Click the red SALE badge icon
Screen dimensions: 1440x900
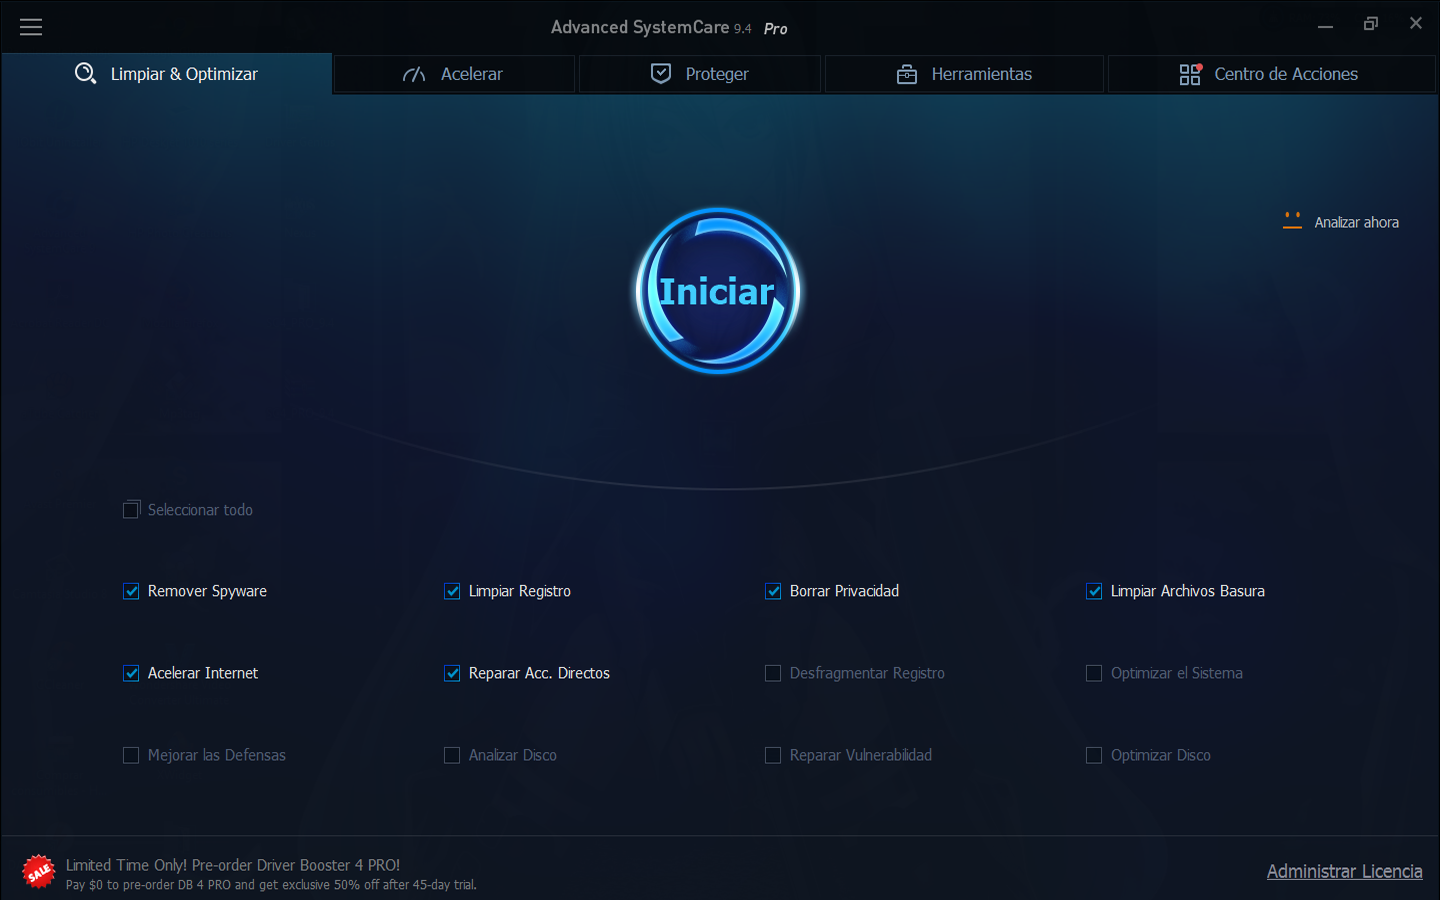coord(39,872)
